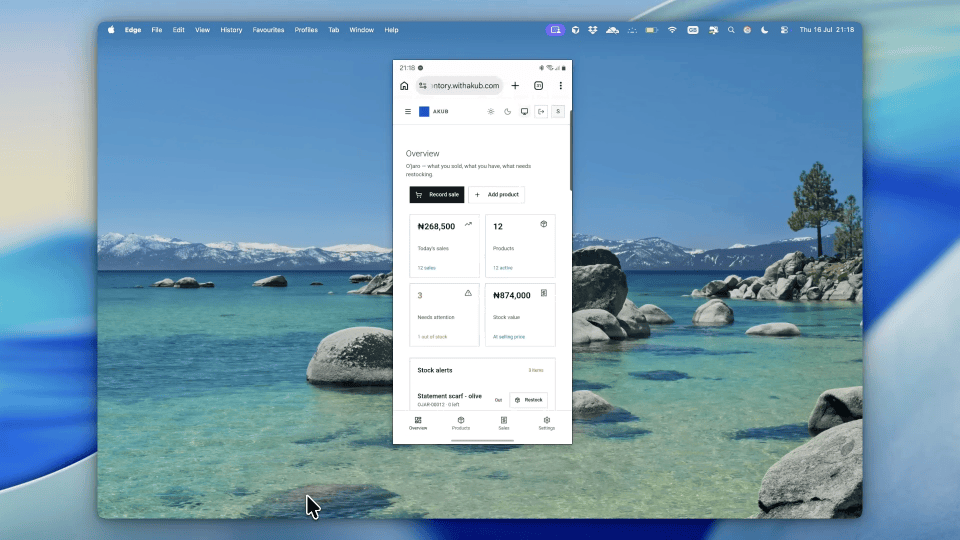Open Spotlight search magnifier icon
The width and height of the screenshot is (960, 540).
tap(730, 29)
